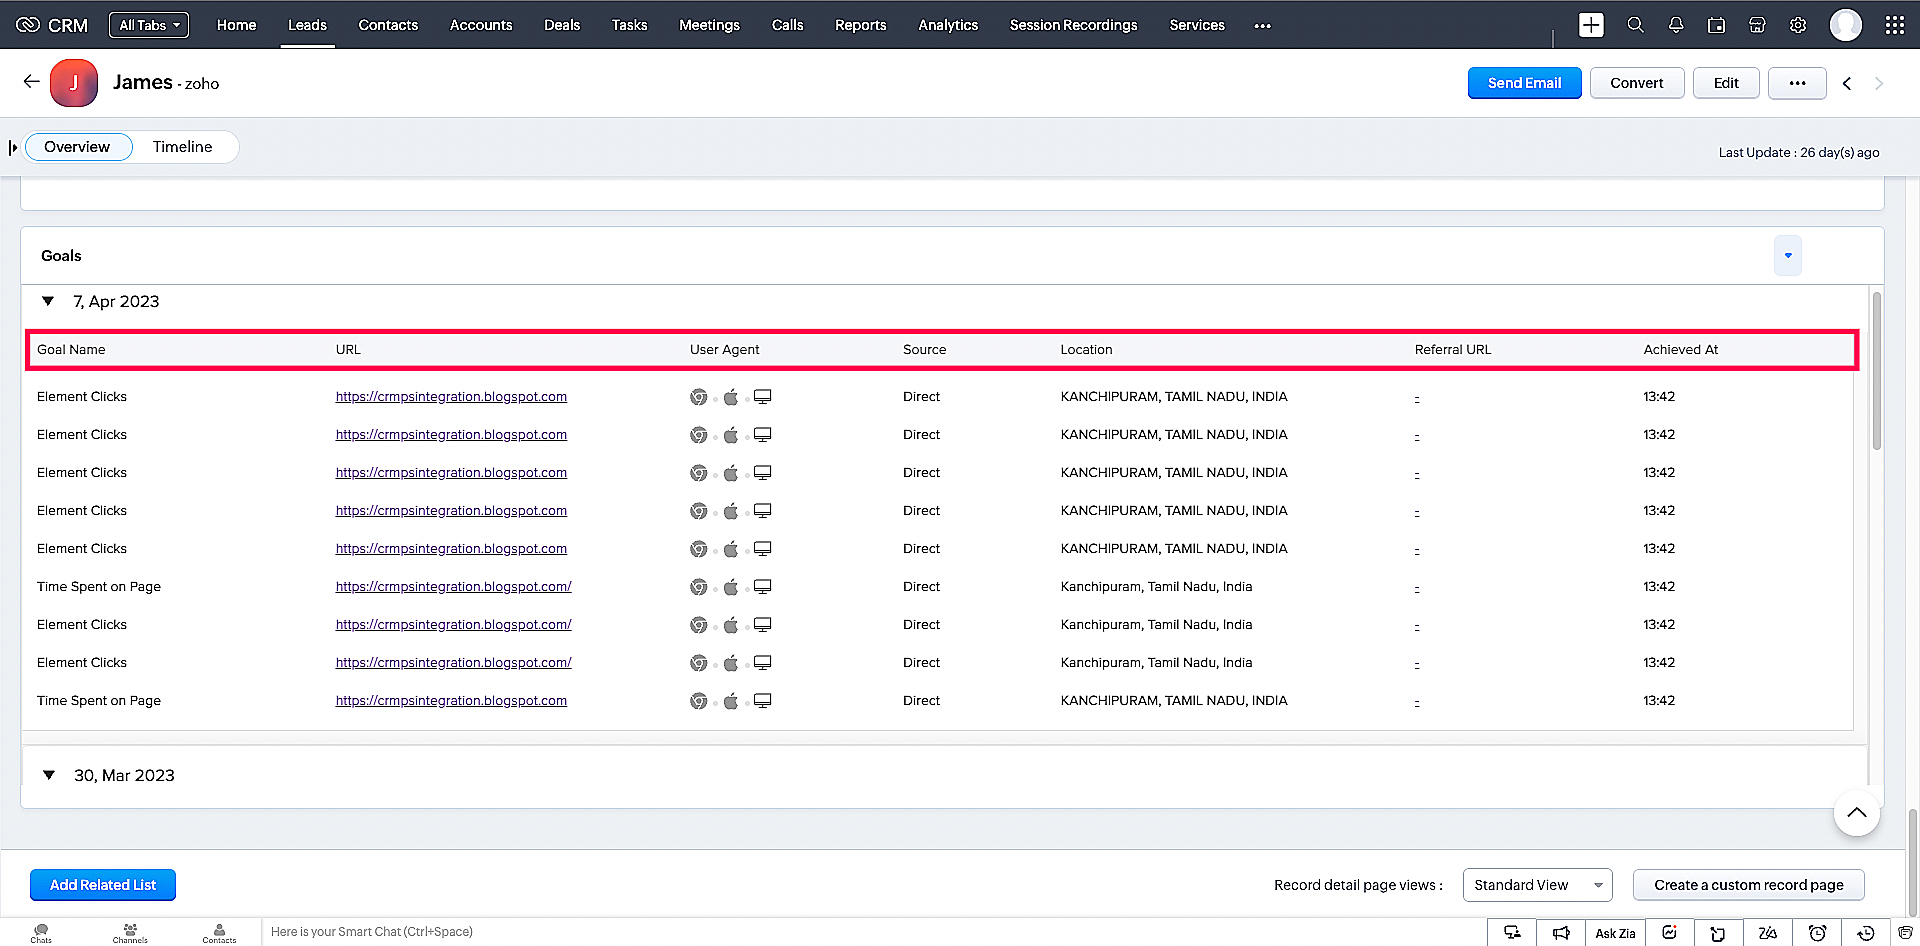This screenshot has width=1920, height=946.
Task: Open the apps grid launcher icon
Action: point(1894,25)
